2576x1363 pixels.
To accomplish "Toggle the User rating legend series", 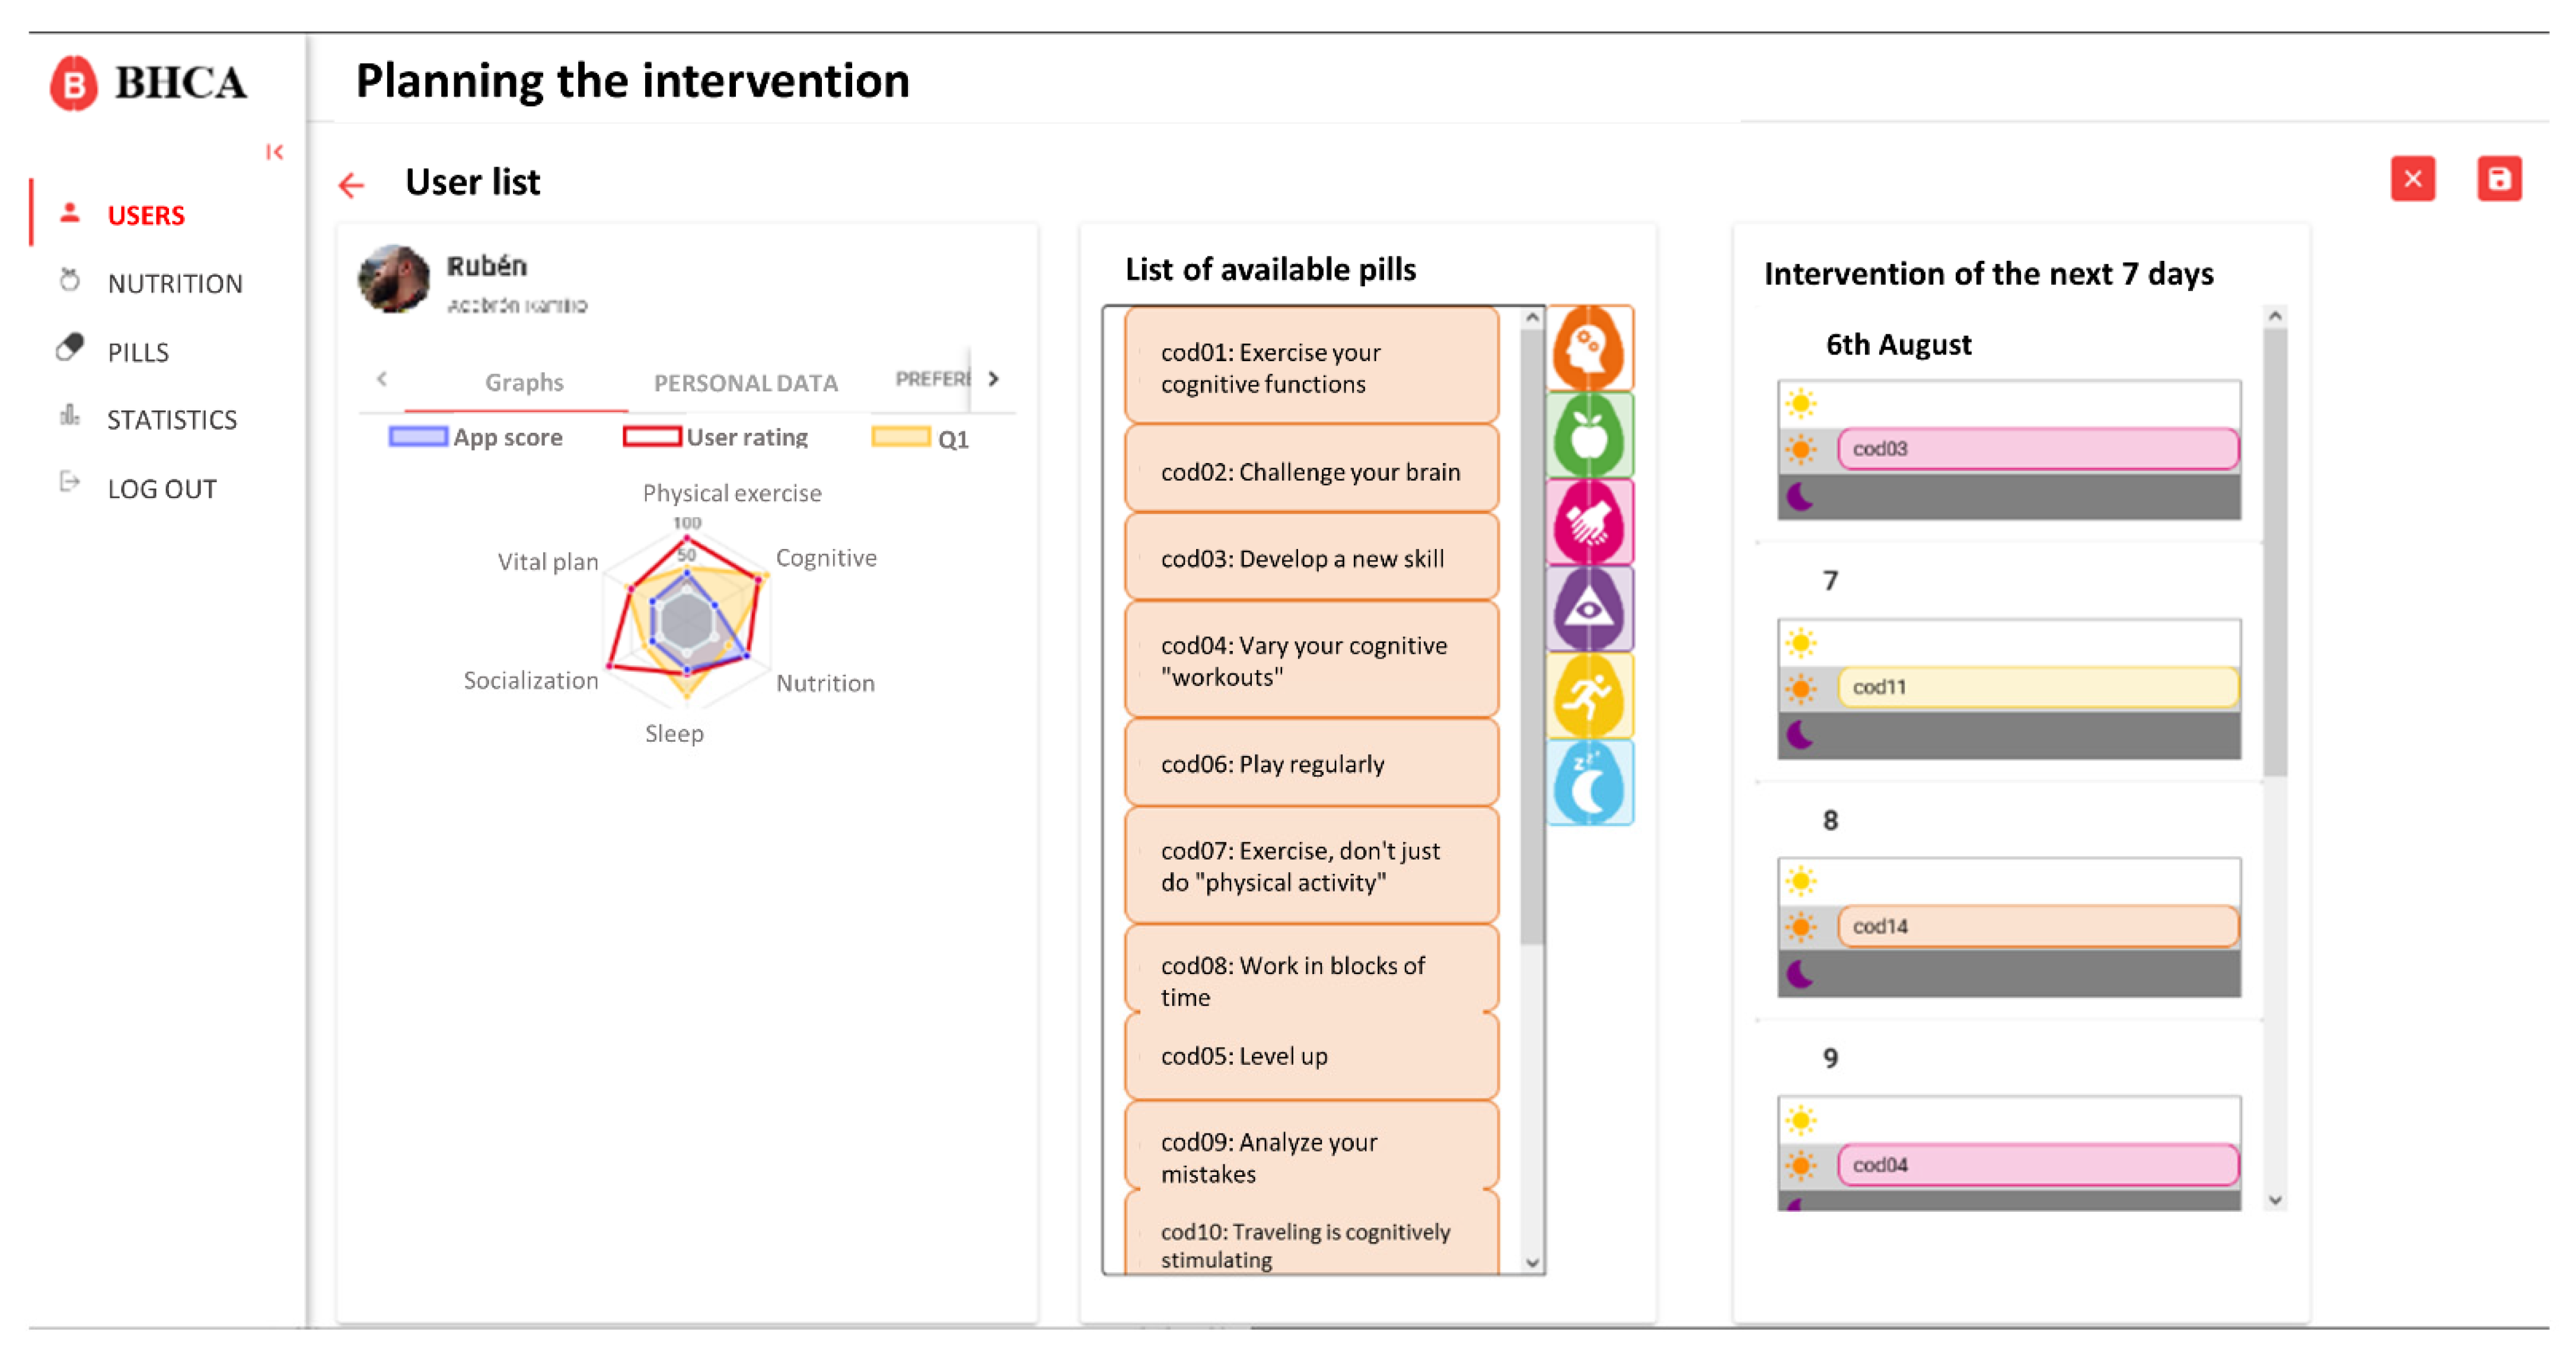I will coord(715,437).
